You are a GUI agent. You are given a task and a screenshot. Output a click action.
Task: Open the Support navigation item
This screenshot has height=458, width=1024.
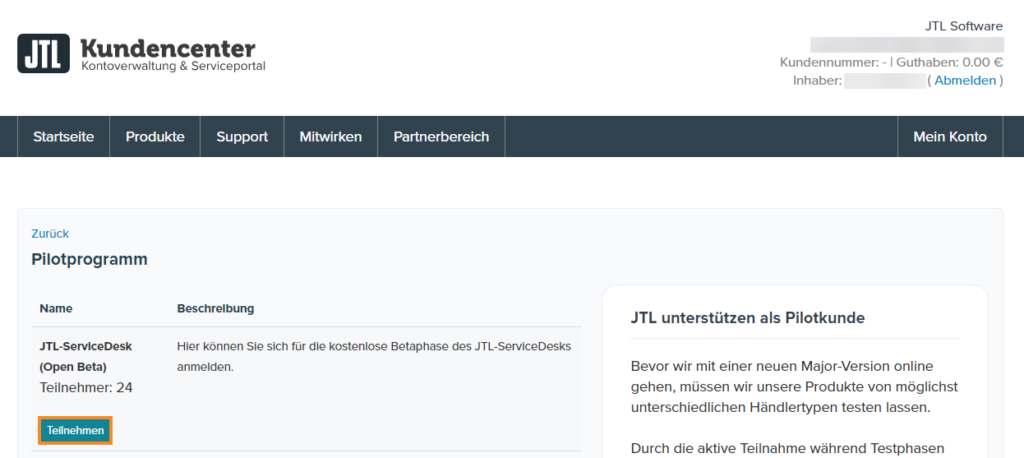coord(242,137)
